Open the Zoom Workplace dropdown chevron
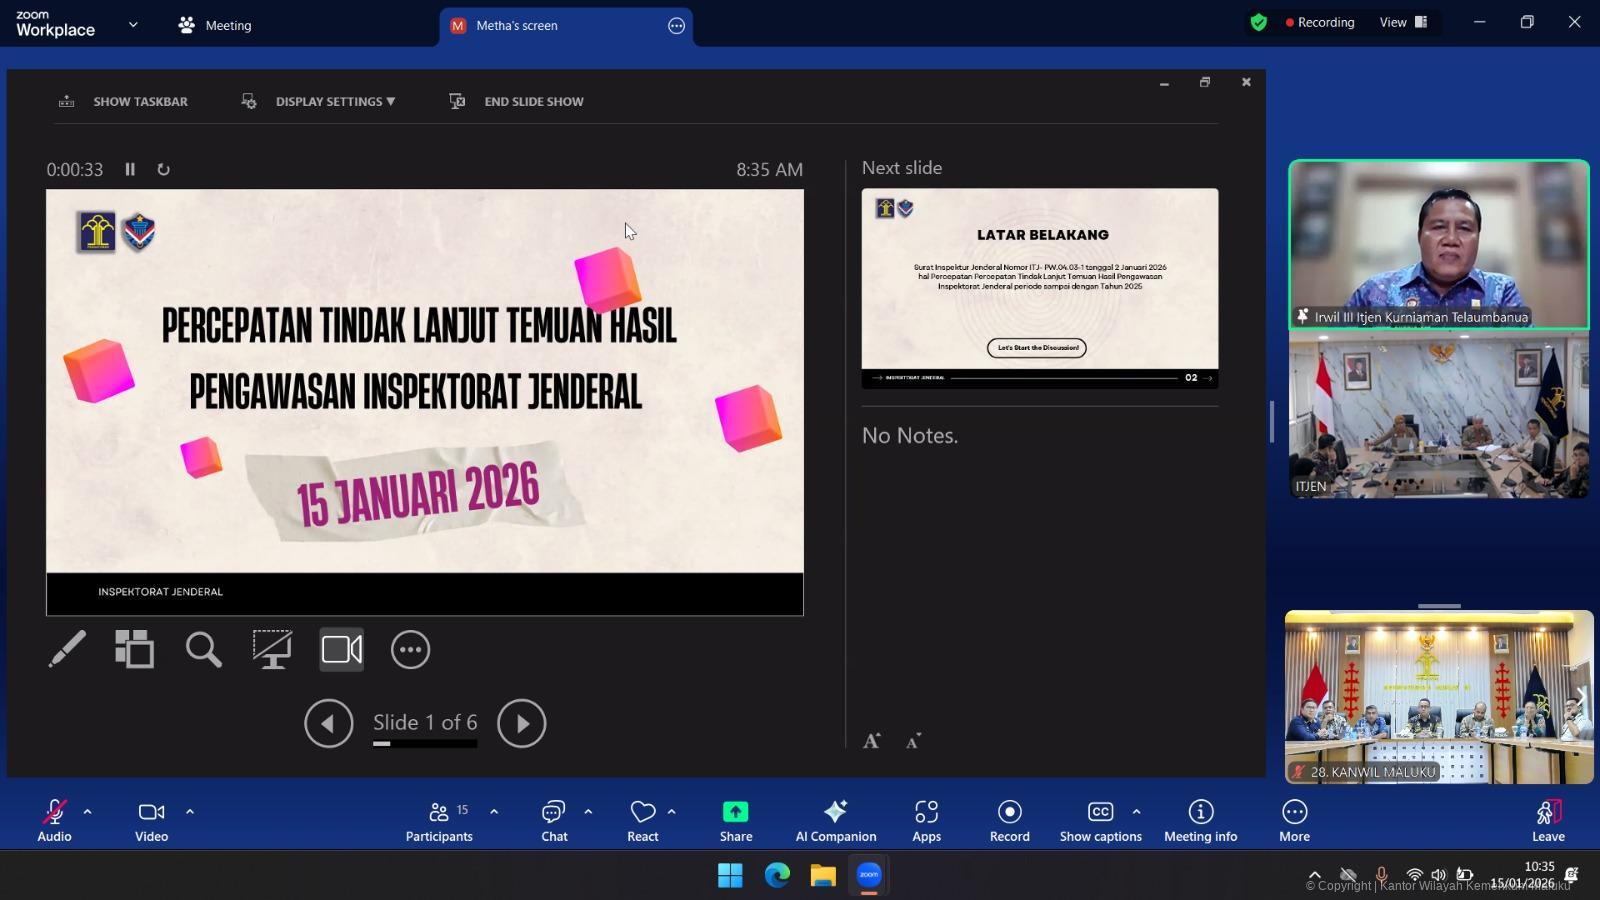1600x900 pixels. coord(133,25)
